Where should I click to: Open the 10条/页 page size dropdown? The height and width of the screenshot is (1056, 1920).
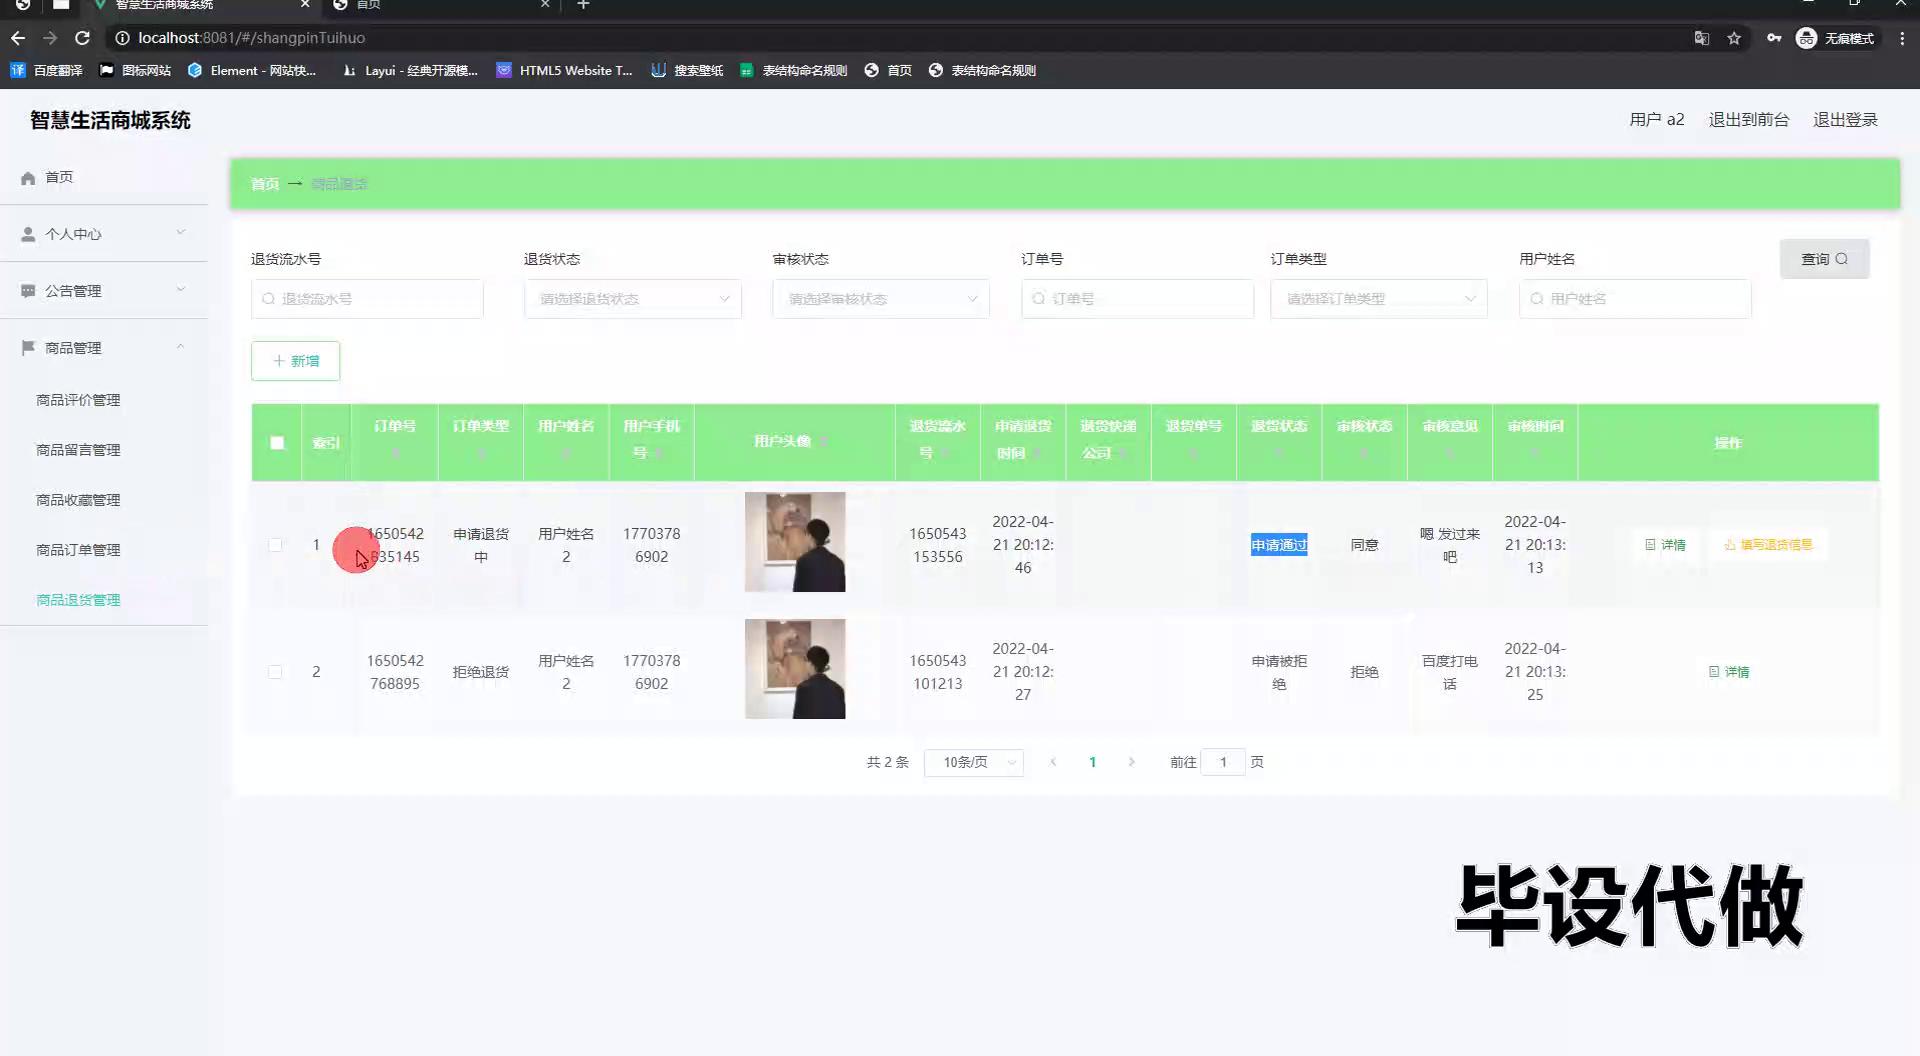click(973, 762)
